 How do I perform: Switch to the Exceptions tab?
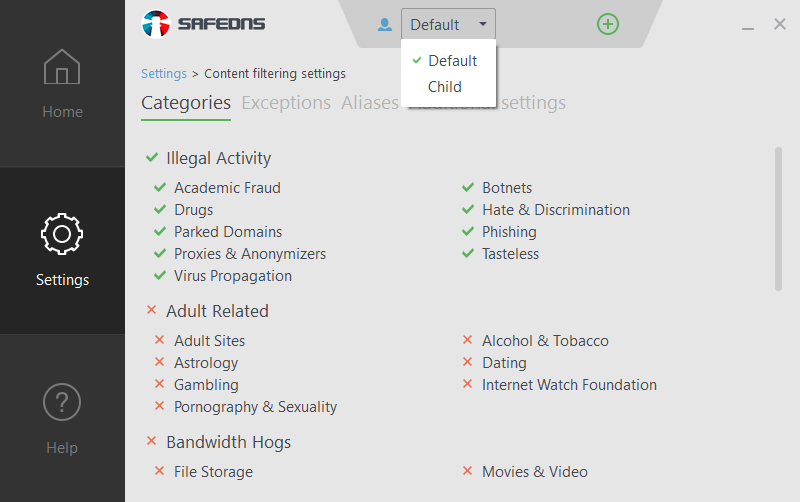(286, 103)
